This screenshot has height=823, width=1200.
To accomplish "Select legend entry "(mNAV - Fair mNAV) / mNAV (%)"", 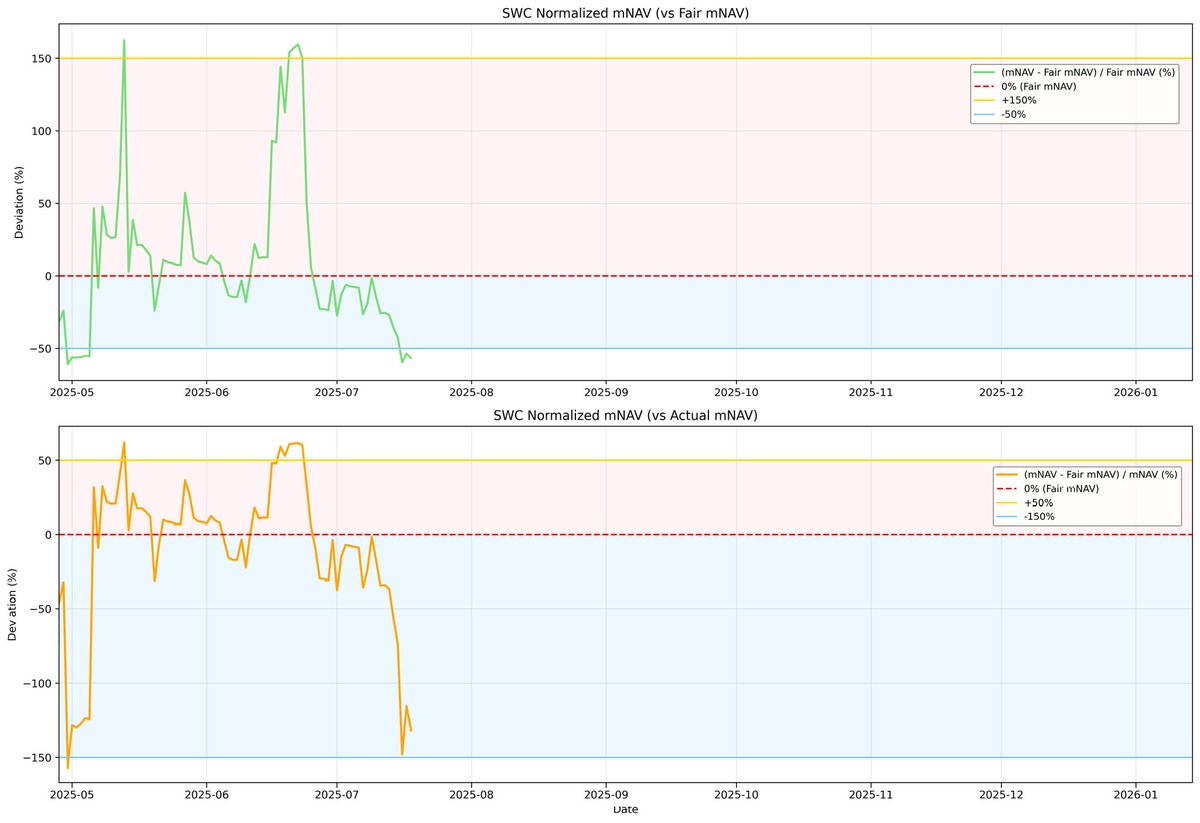I will [1101, 474].
